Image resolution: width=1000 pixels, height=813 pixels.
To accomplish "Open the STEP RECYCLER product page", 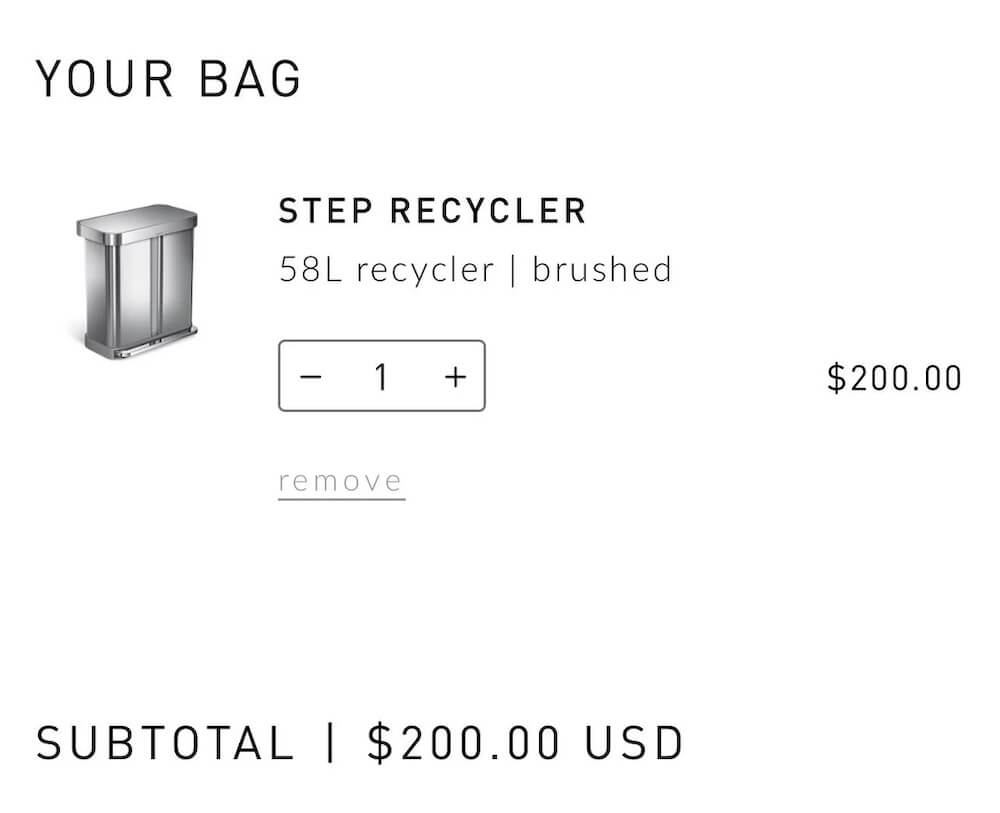I will click(x=434, y=212).
